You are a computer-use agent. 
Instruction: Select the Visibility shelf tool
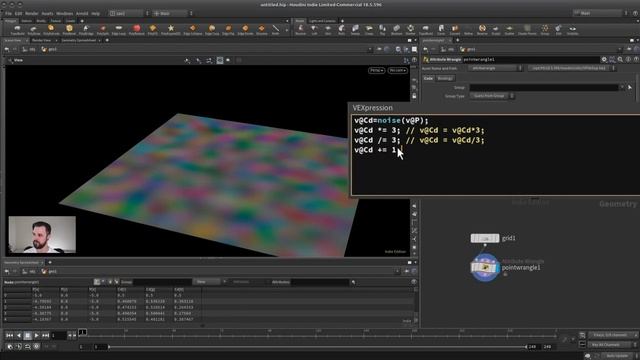tap(573, 30)
